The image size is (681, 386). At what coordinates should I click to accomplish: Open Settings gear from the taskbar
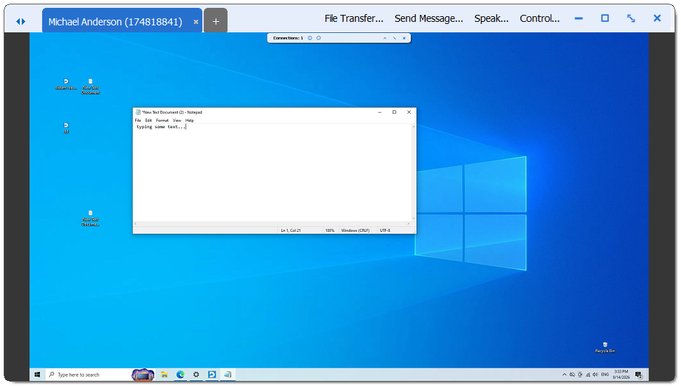click(196, 374)
